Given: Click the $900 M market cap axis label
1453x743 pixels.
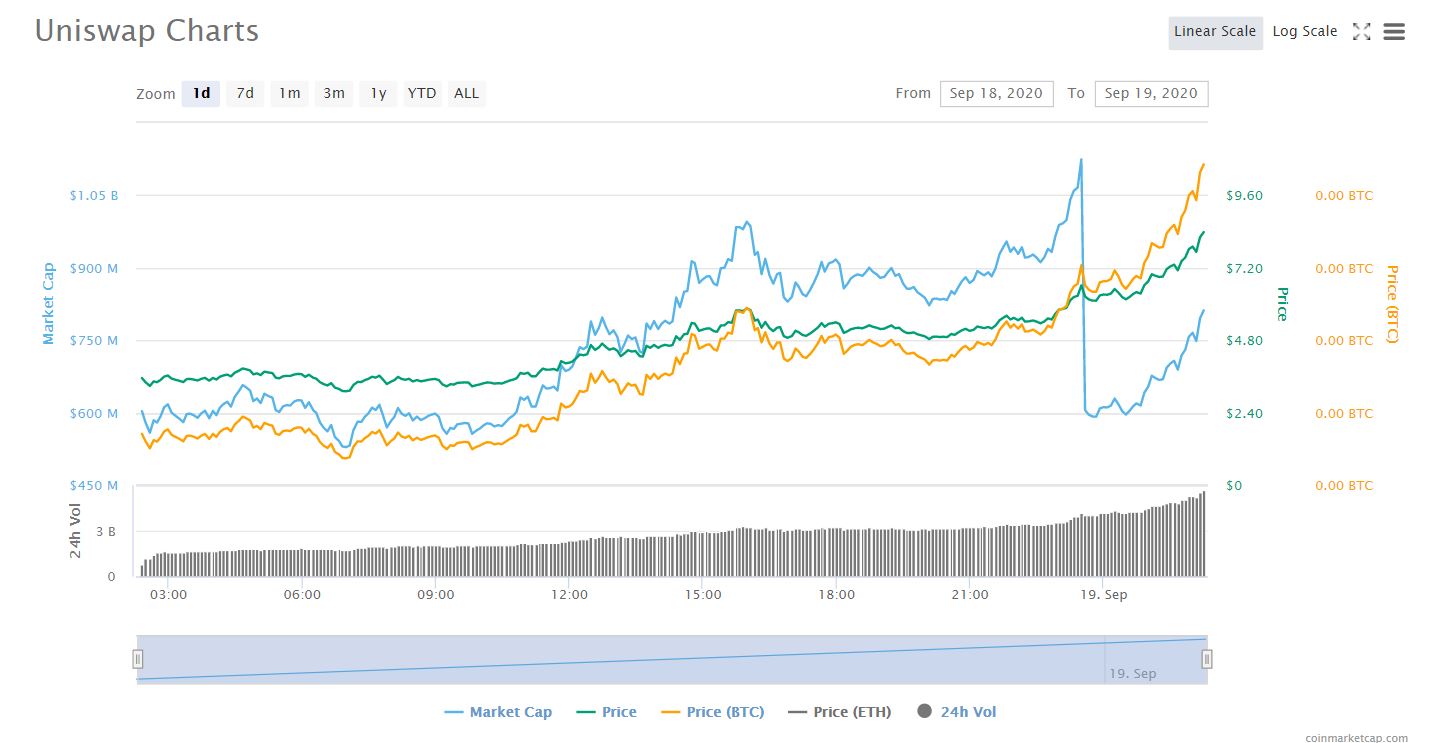Looking at the screenshot, I should coord(94,268).
